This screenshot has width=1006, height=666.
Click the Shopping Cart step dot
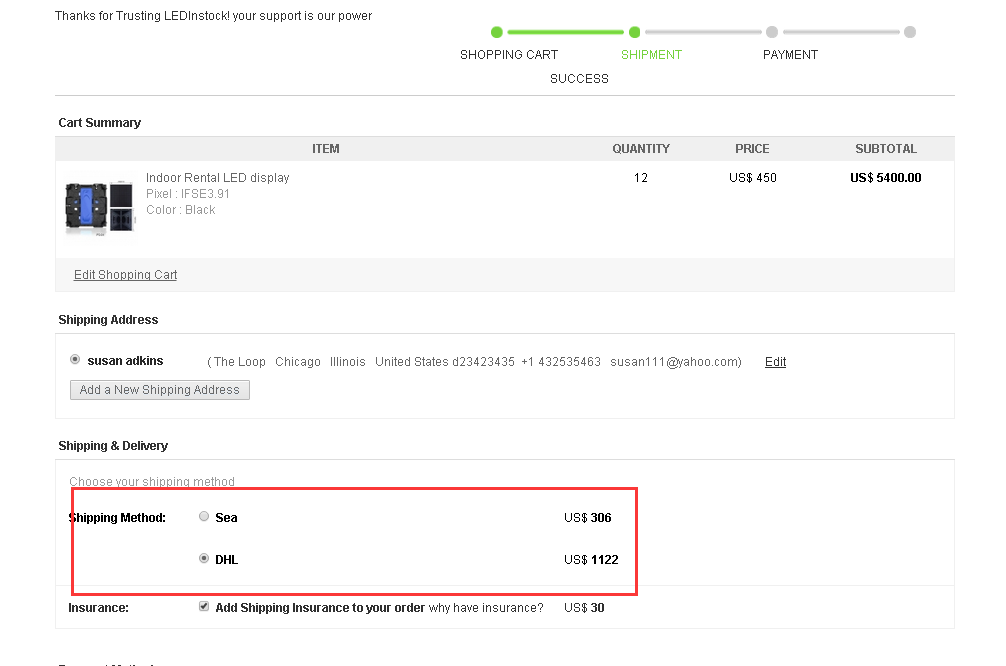pos(497,32)
